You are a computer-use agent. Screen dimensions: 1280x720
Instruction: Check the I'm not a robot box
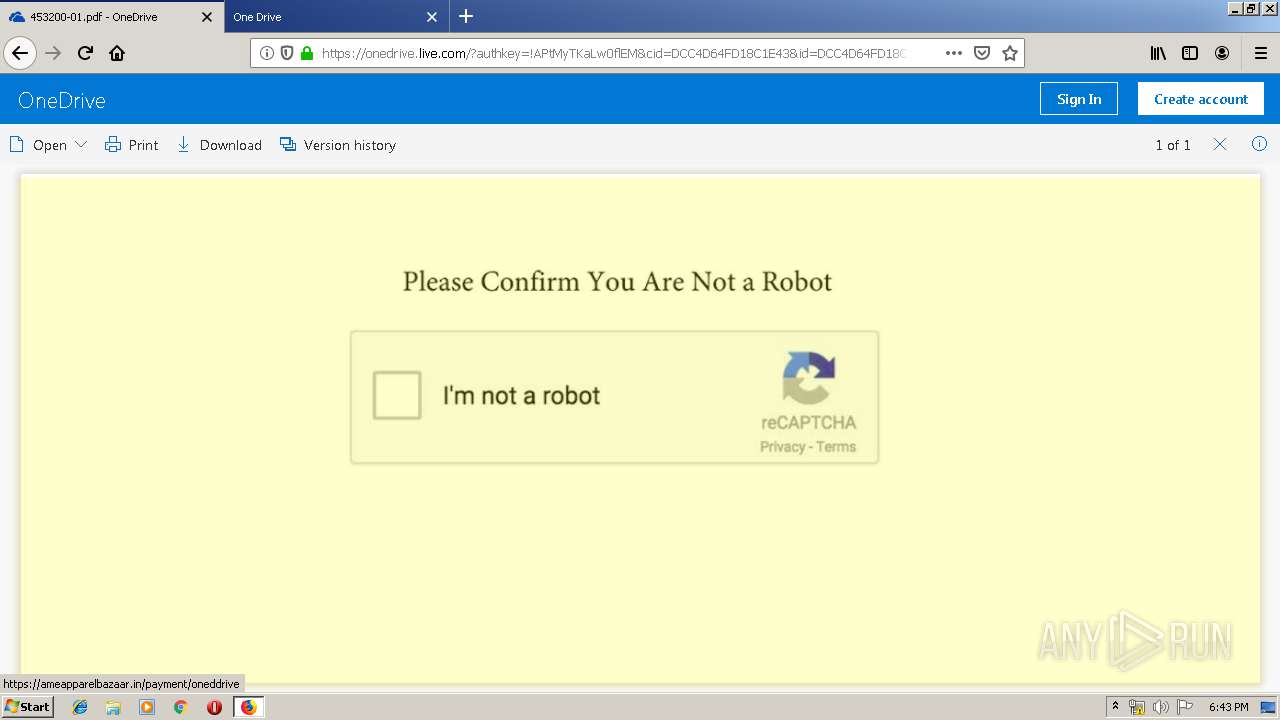click(x=397, y=395)
